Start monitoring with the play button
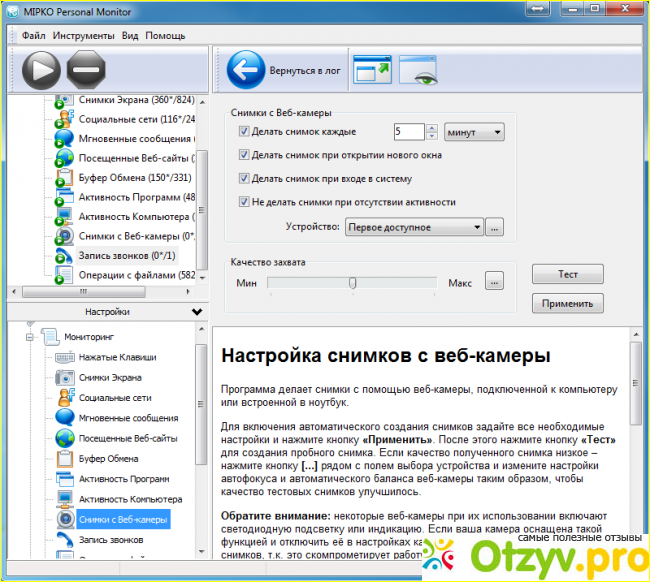Image resolution: width=650 pixels, height=582 pixels. 41,70
